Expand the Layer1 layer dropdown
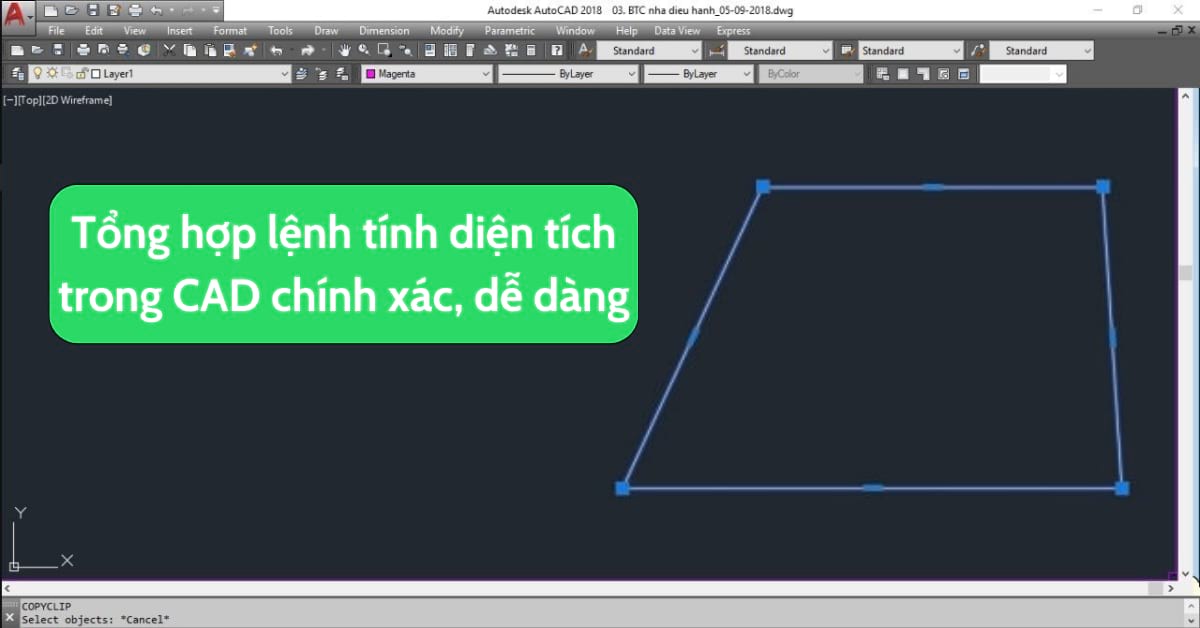The height and width of the screenshot is (628, 1200). (x=284, y=74)
